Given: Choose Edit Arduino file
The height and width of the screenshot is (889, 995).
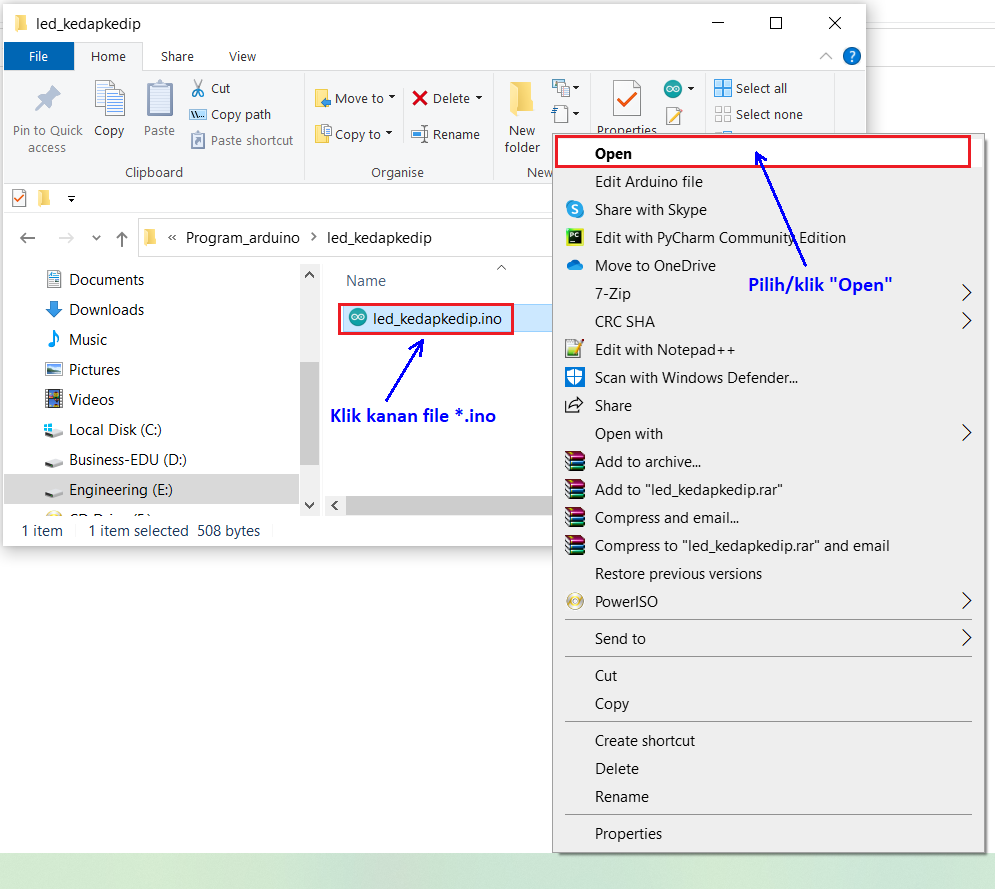Looking at the screenshot, I should coord(768,182).
